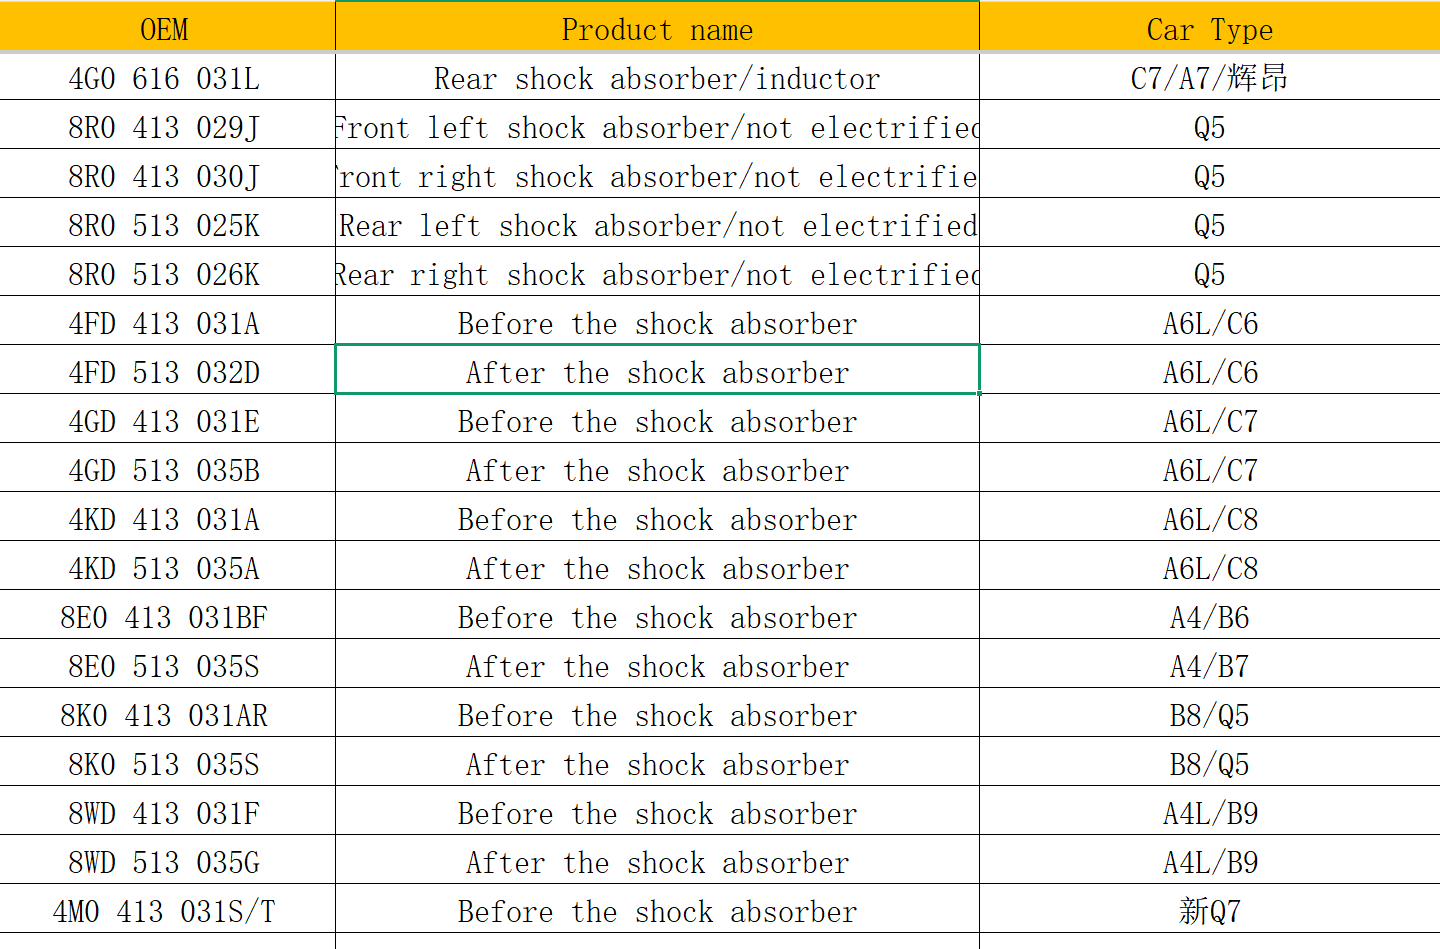Click OEM cell 4GD 513 035B

point(165,470)
